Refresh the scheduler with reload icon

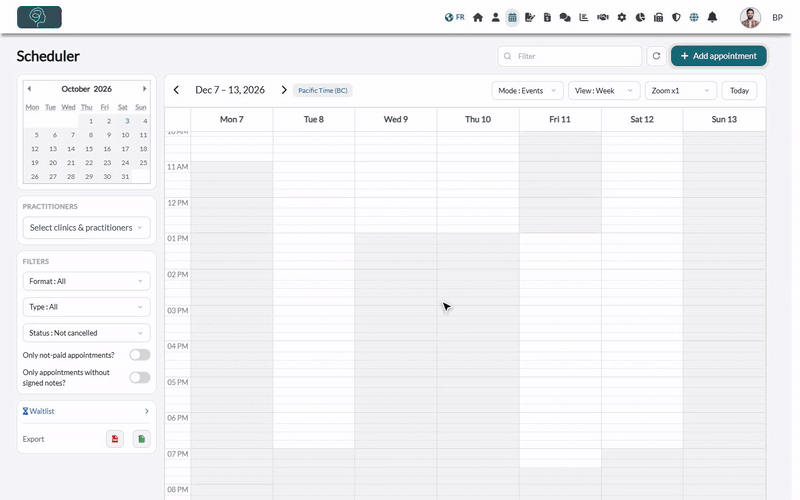tap(656, 56)
